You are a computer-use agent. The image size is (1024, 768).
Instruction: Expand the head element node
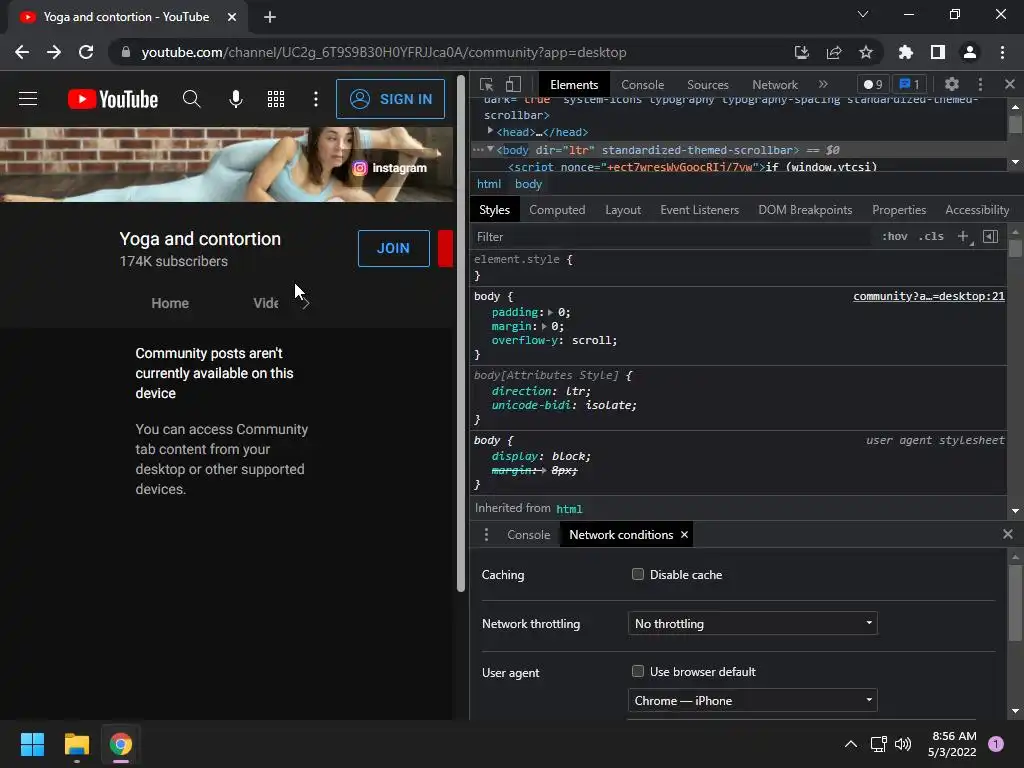pos(490,131)
